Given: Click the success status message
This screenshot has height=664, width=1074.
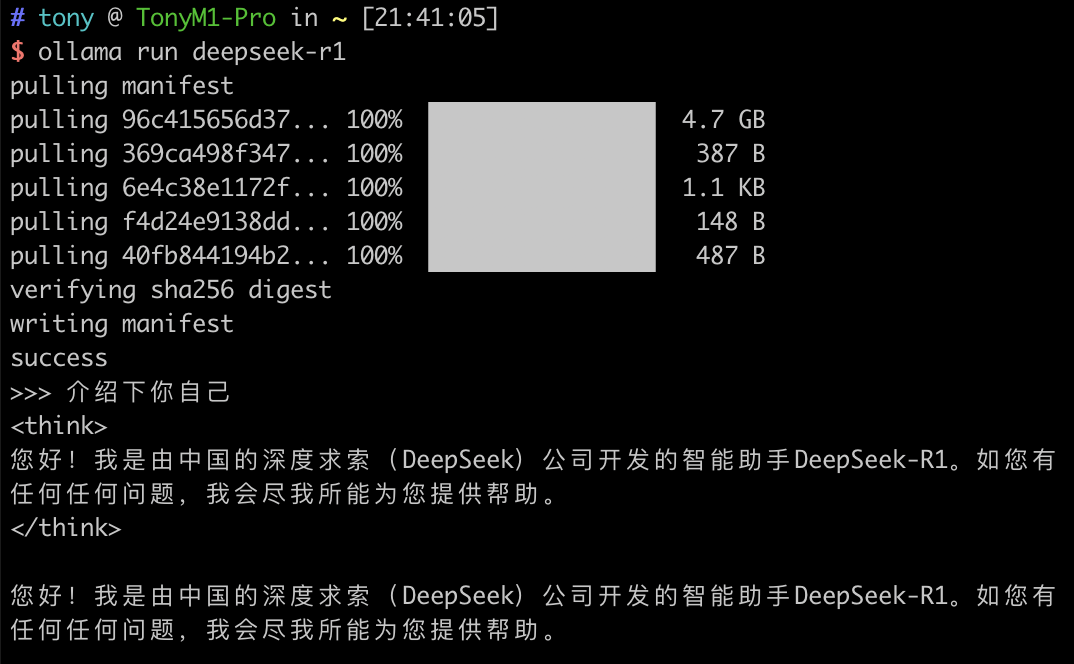Looking at the screenshot, I should [x=58, y=358].
